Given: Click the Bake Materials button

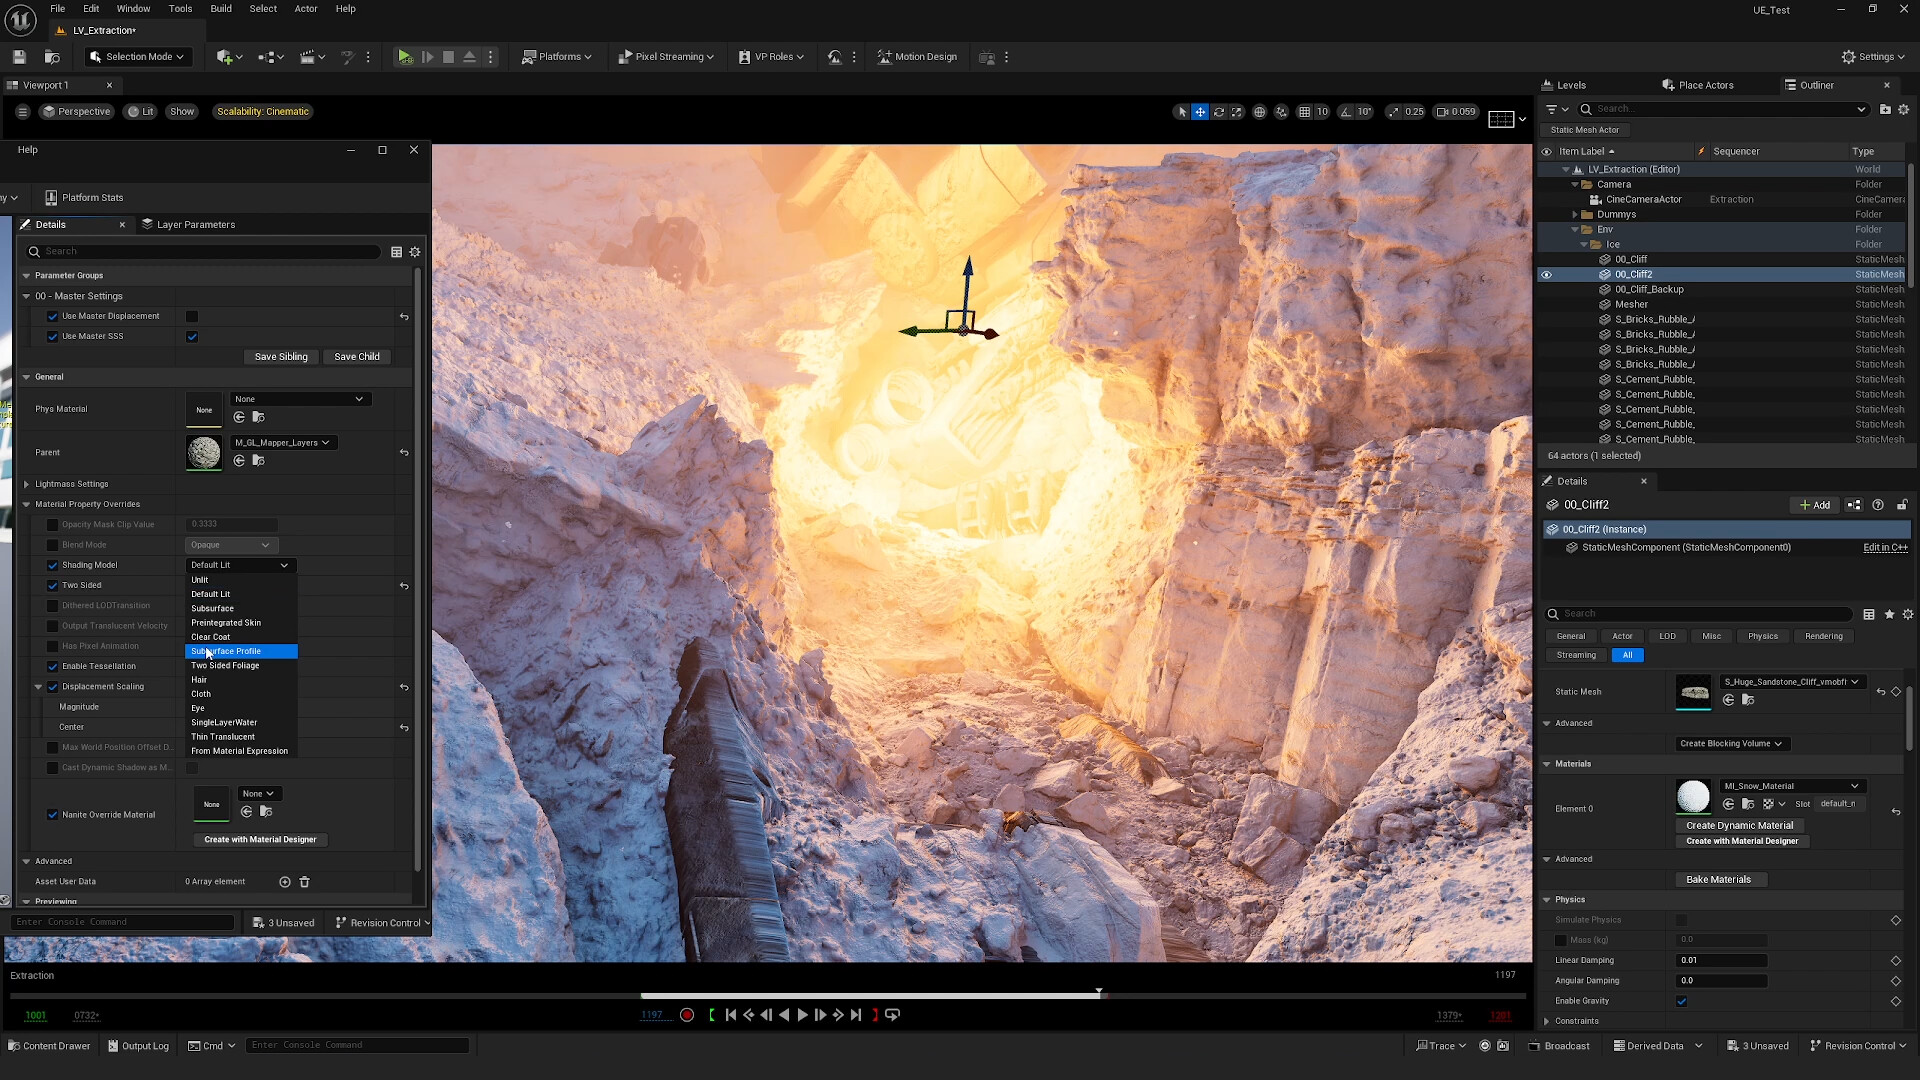Looking at the screenshot, I should pyautogui.click(x=1719, y=880).
